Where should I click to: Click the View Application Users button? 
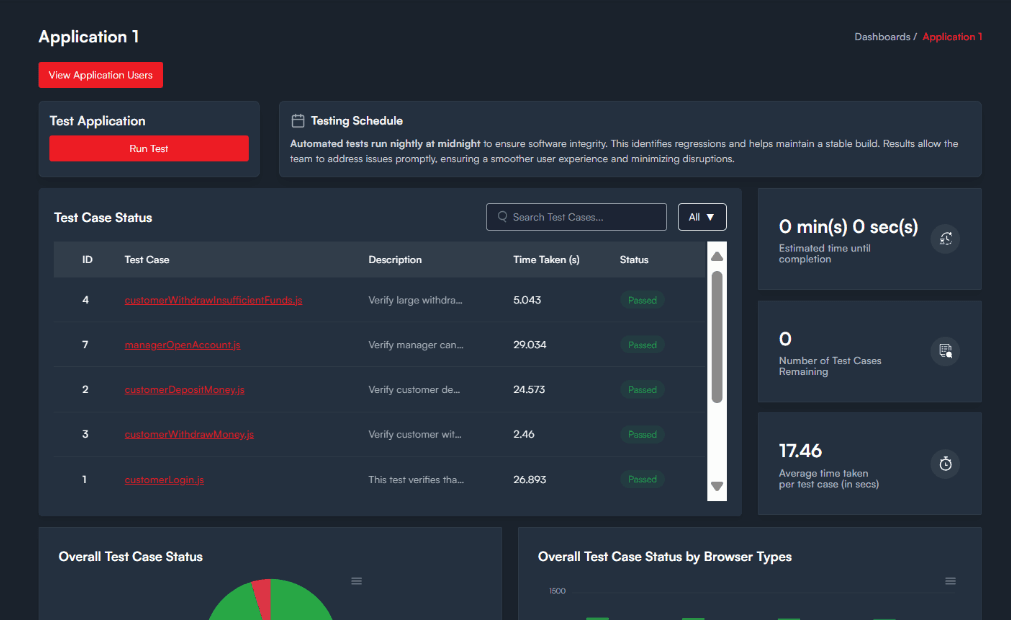click(x=101, y=75)
